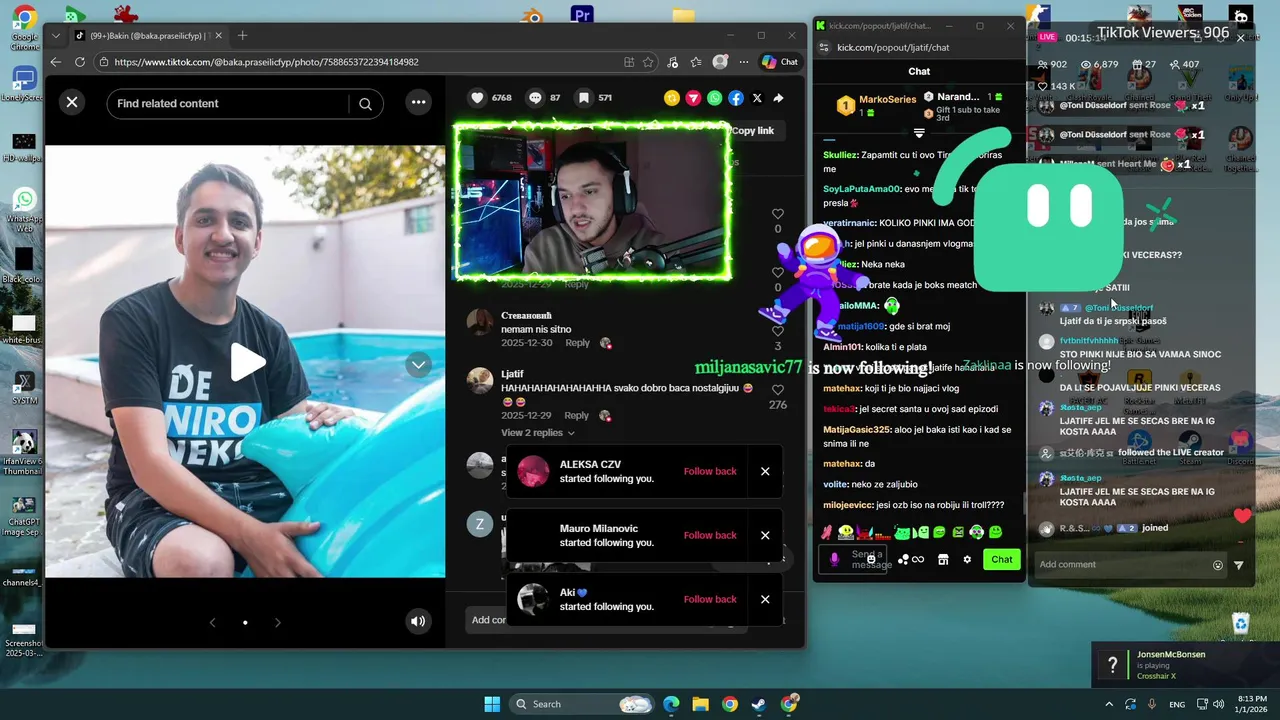Image resolution: width=1280 pixels, height=720 pixels.
Task: Click the purple microphone in Kick chat
Action: pos(835,560)
